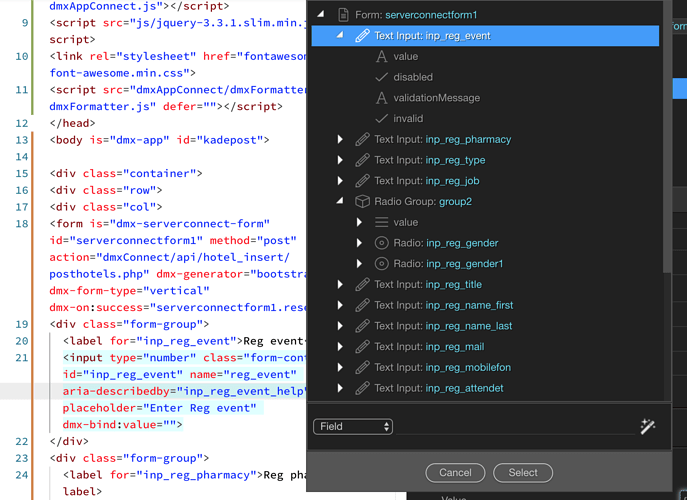Select the 'disabled' property row

coord(485,77)
